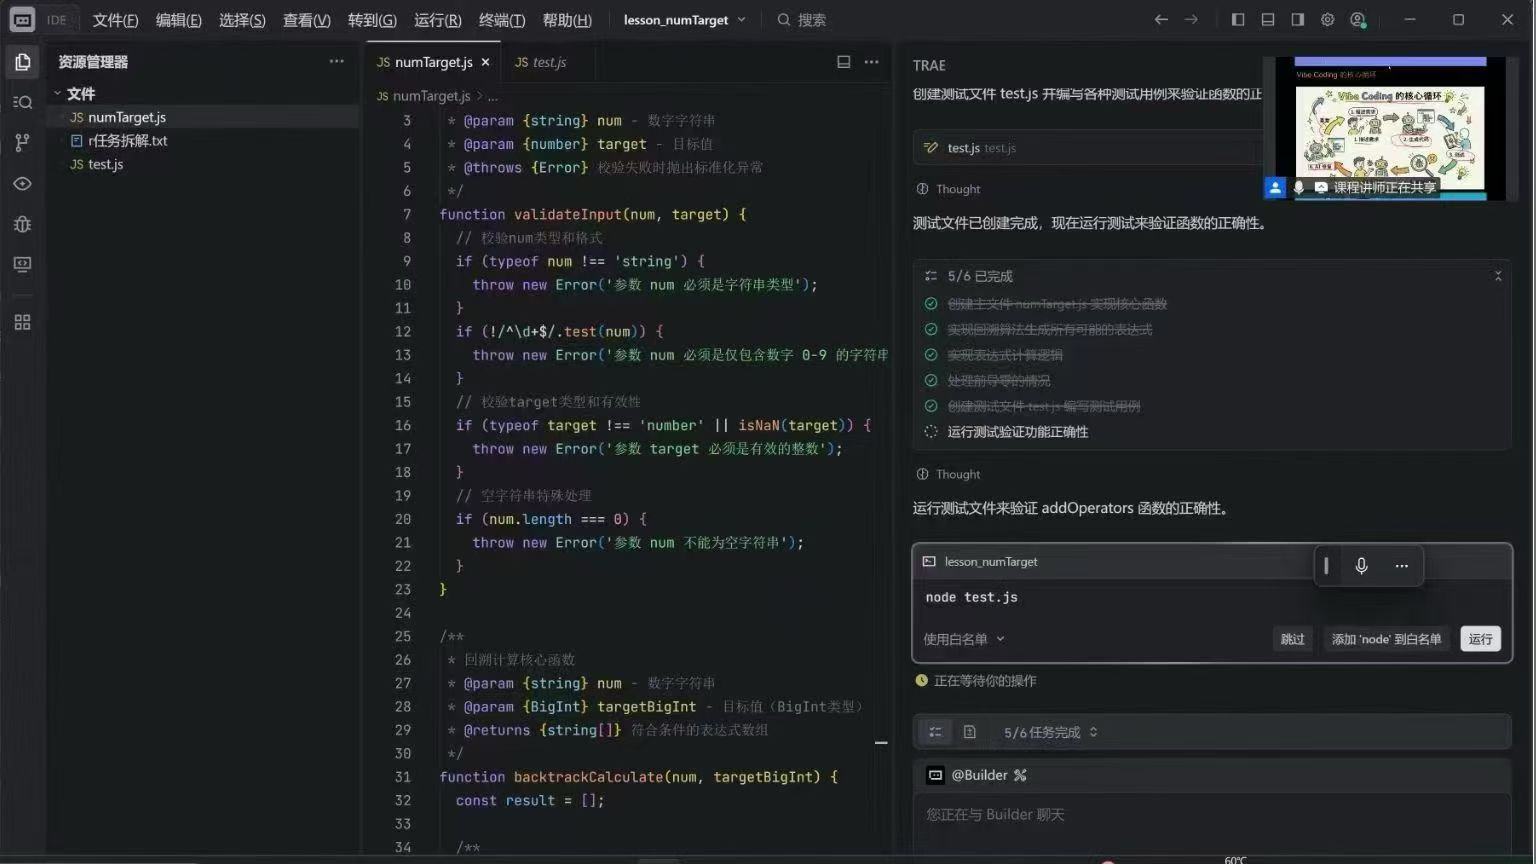This screenshot has height=864, width=1536.
Task: Open the settings gear in title bar
Action: coord(1327,20)
